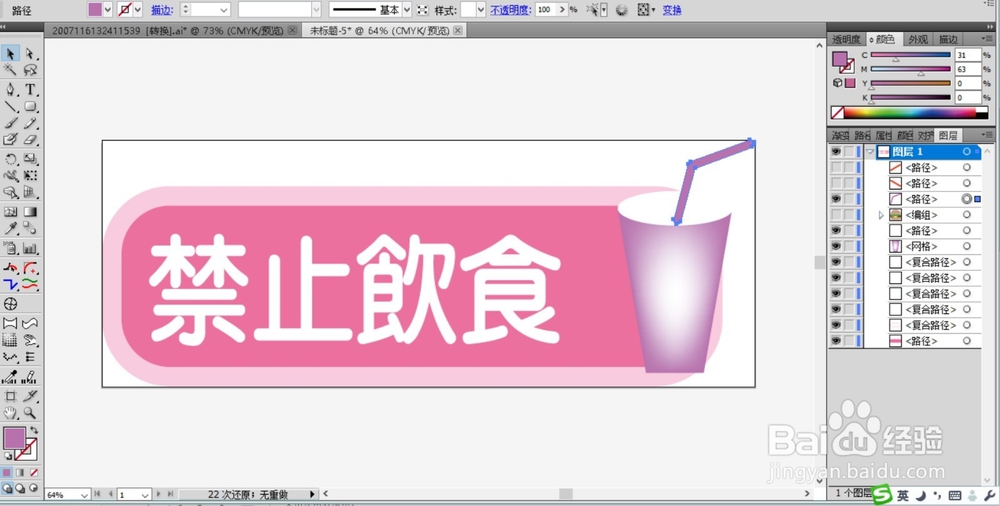Select the Hand tool
The height and width of the screenshot is (506, 1000).
(10, 413)
